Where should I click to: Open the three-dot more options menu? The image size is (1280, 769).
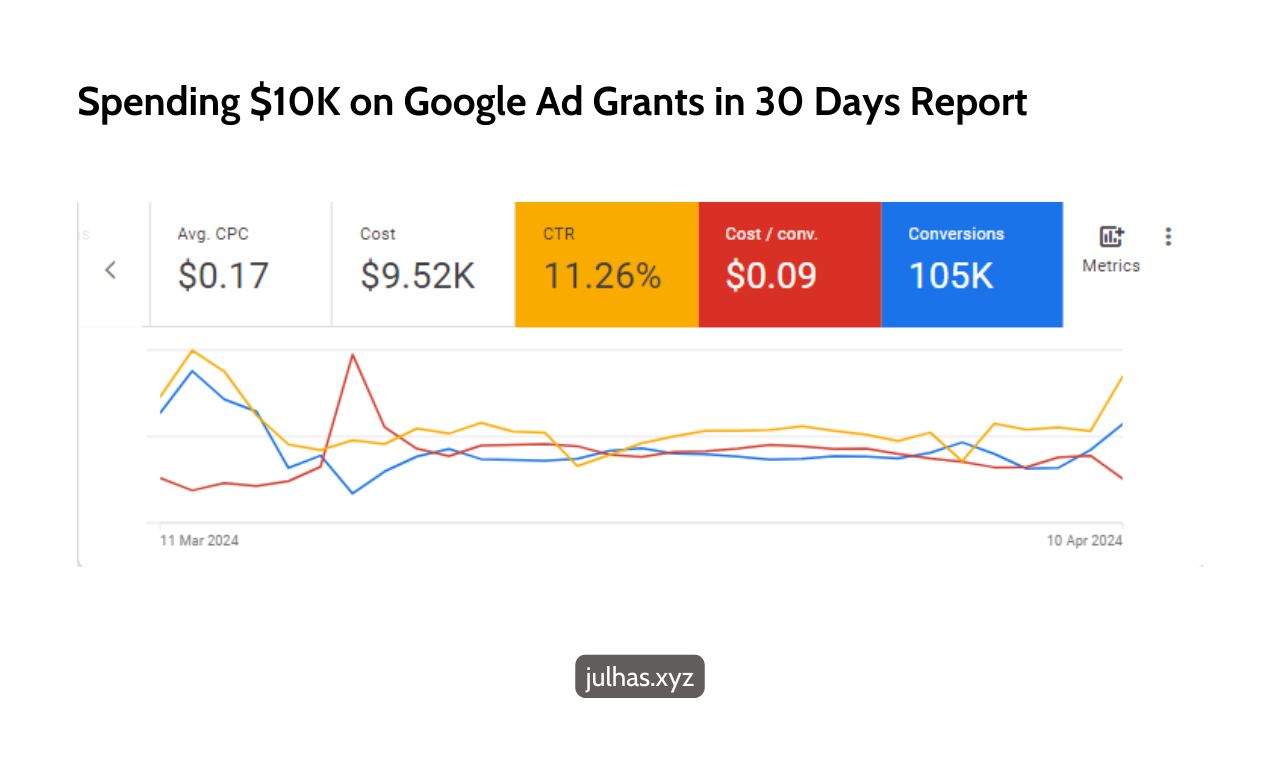(x=1168, y=237)
